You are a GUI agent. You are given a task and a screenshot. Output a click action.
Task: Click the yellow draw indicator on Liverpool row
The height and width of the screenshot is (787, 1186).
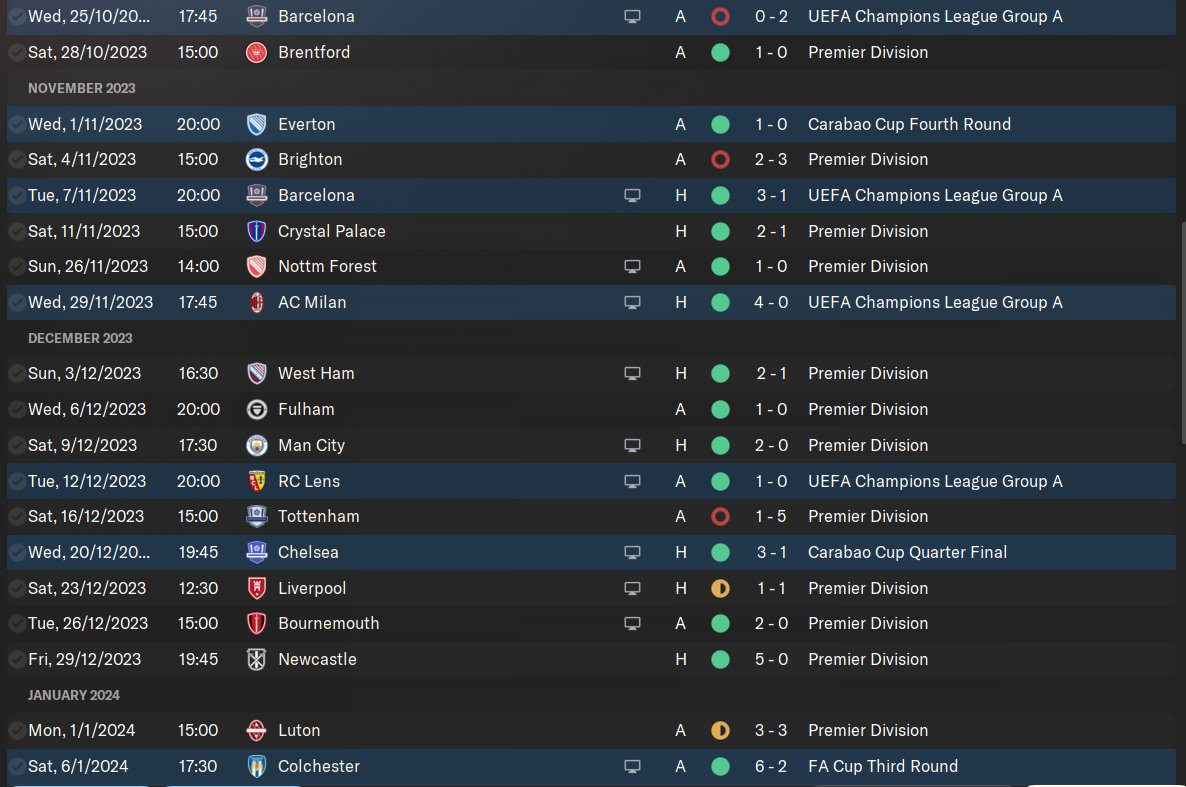click(x=720, y=589)
